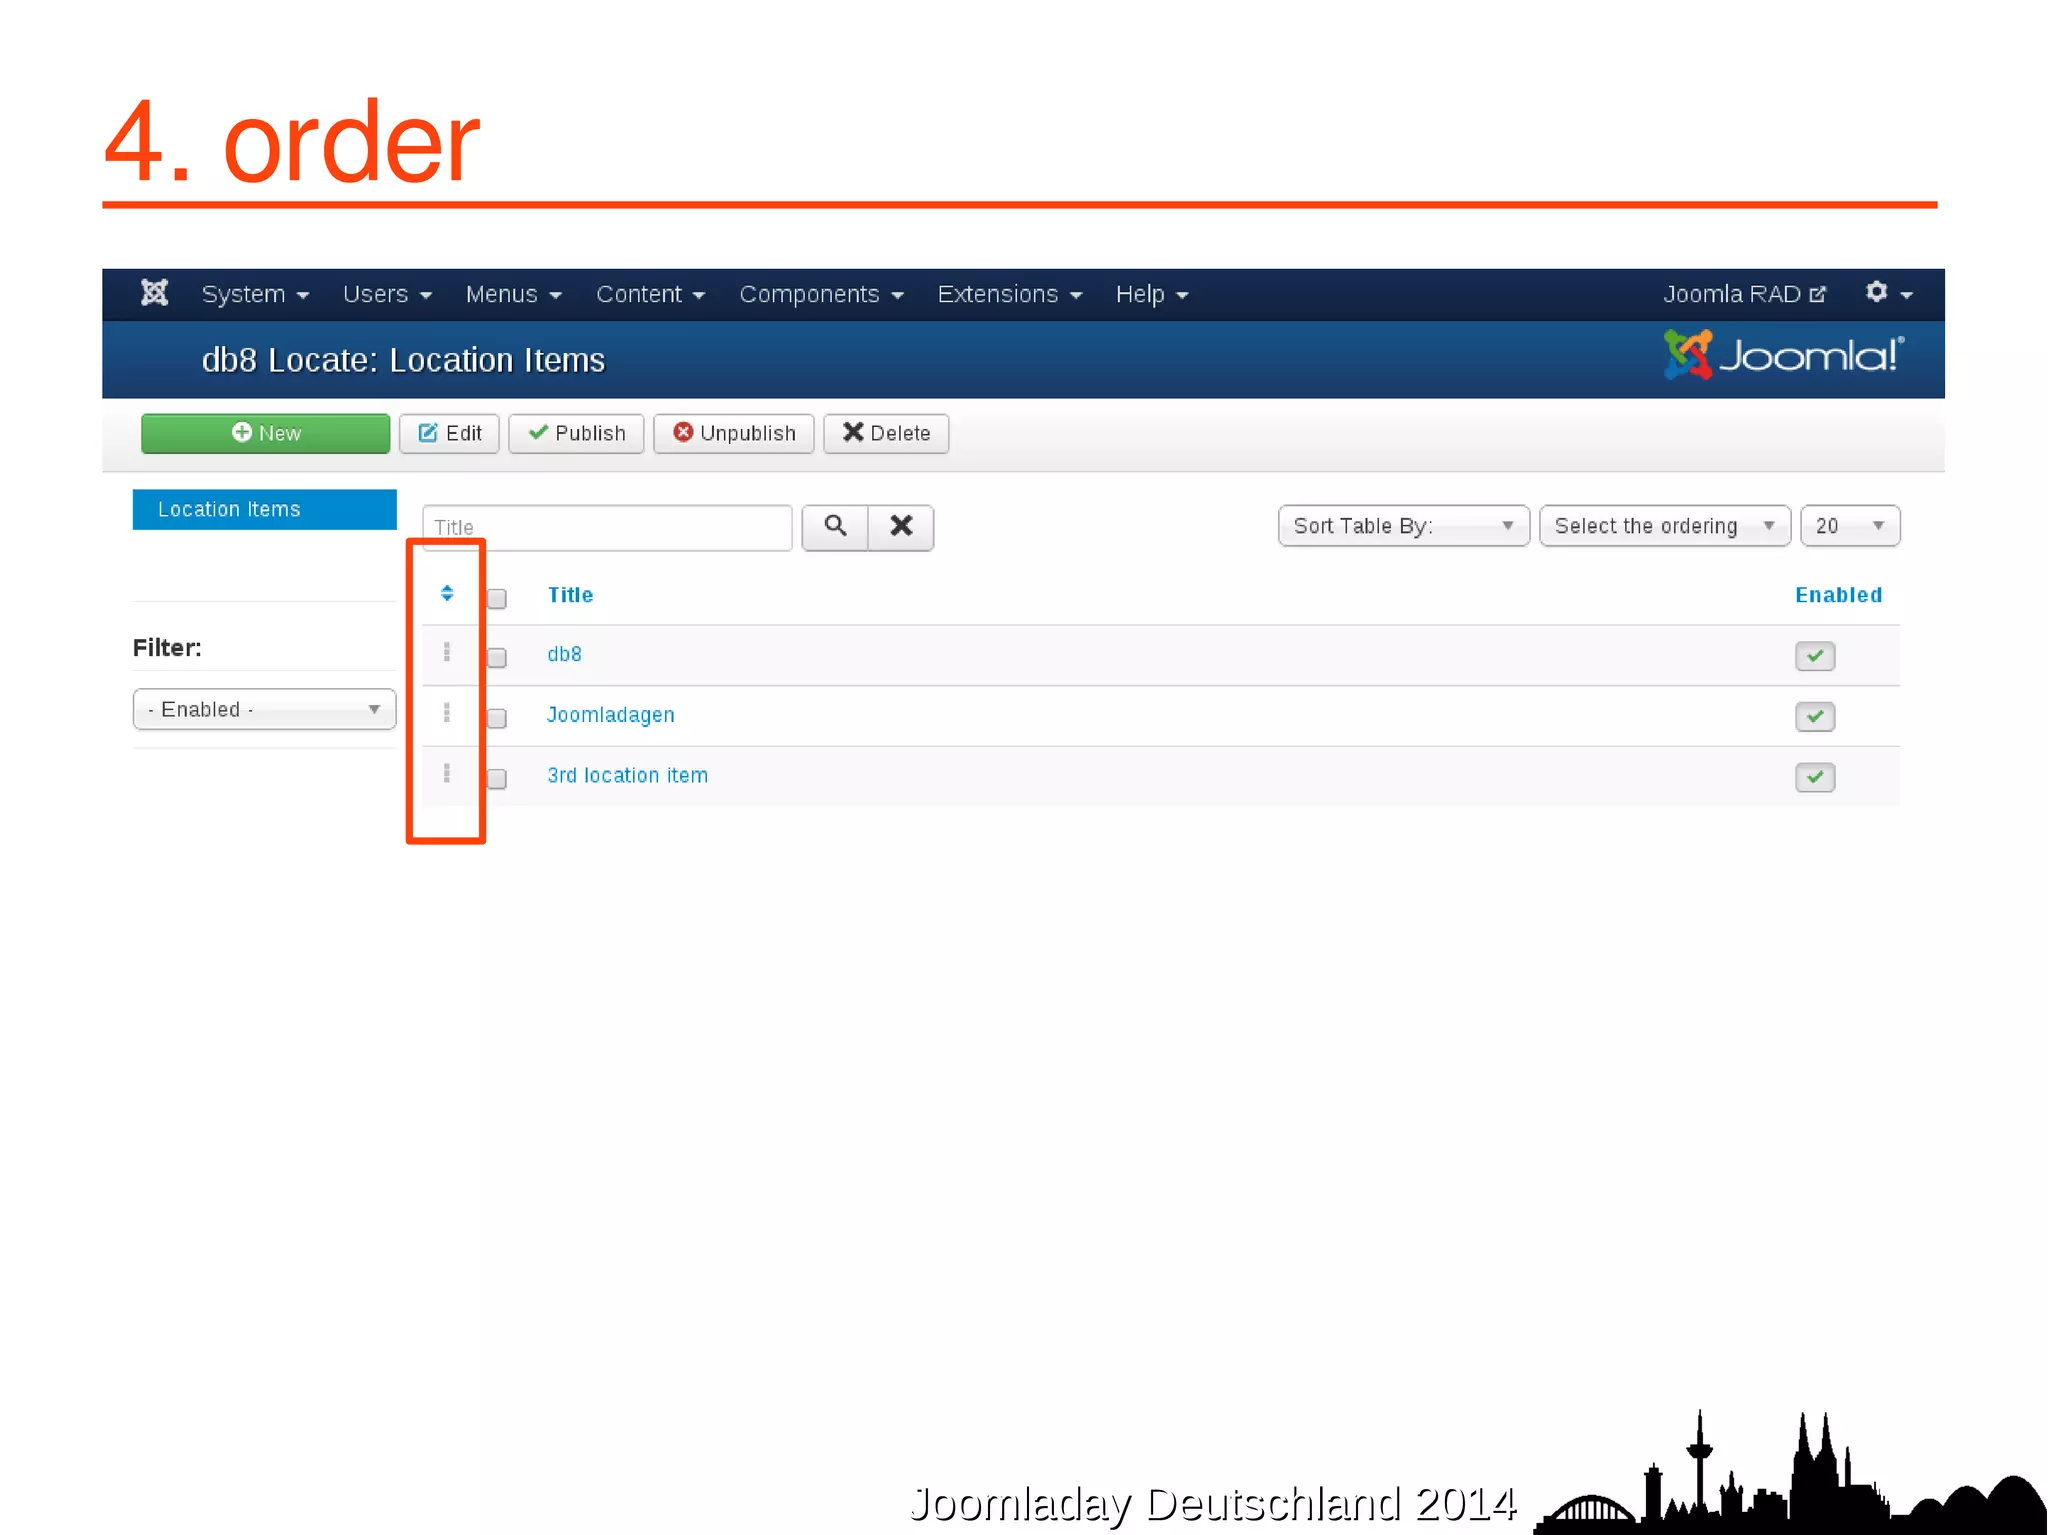Clear the search with X button
The width and height of the screenshot is (2048, 1535).
(x=901, y=526)
